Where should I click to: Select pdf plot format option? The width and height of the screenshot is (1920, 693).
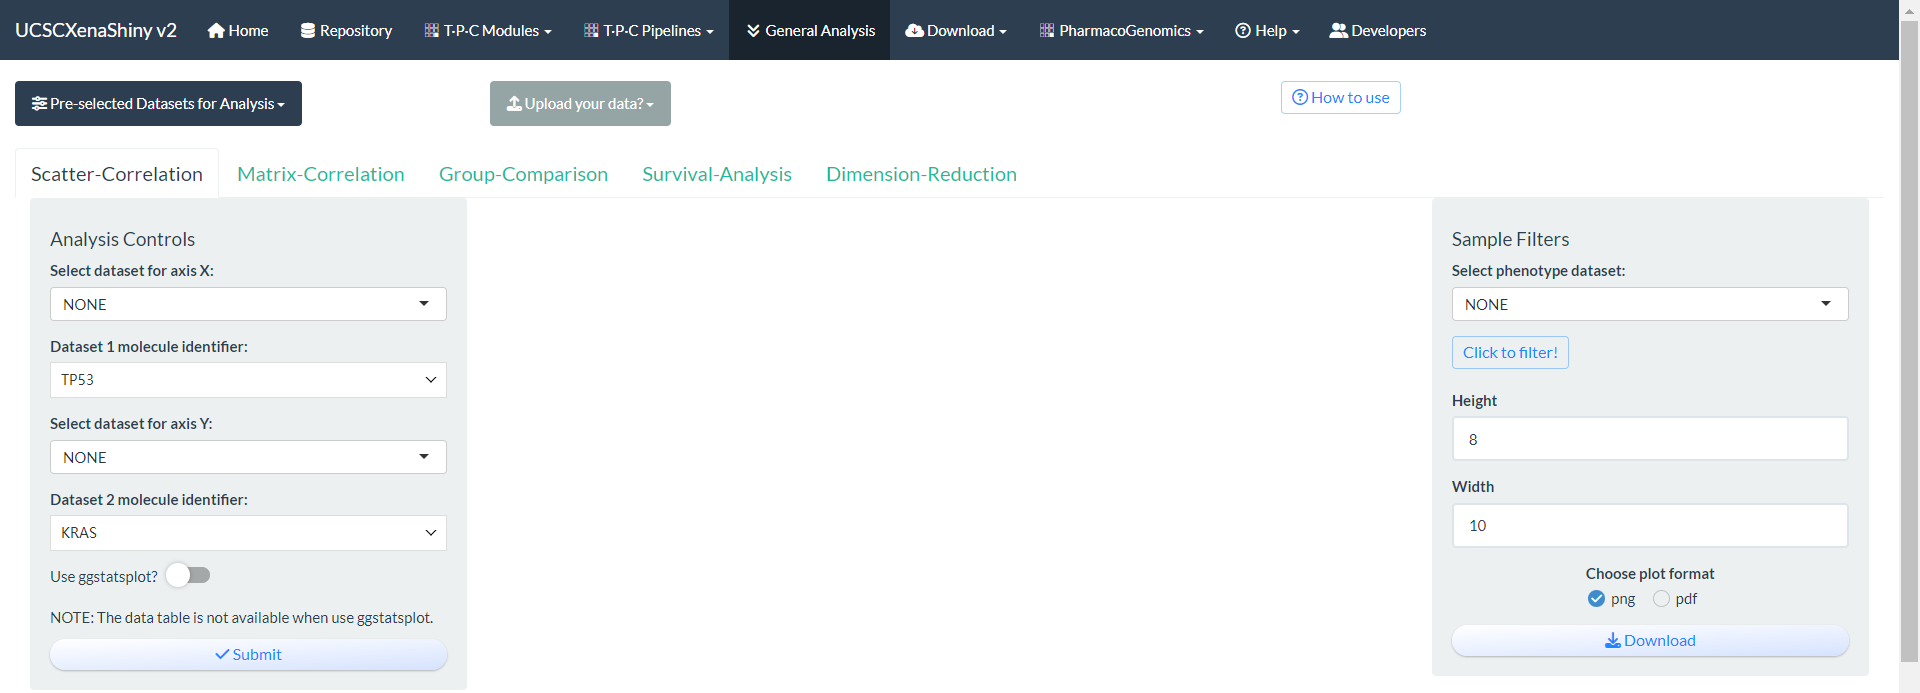1661,598
